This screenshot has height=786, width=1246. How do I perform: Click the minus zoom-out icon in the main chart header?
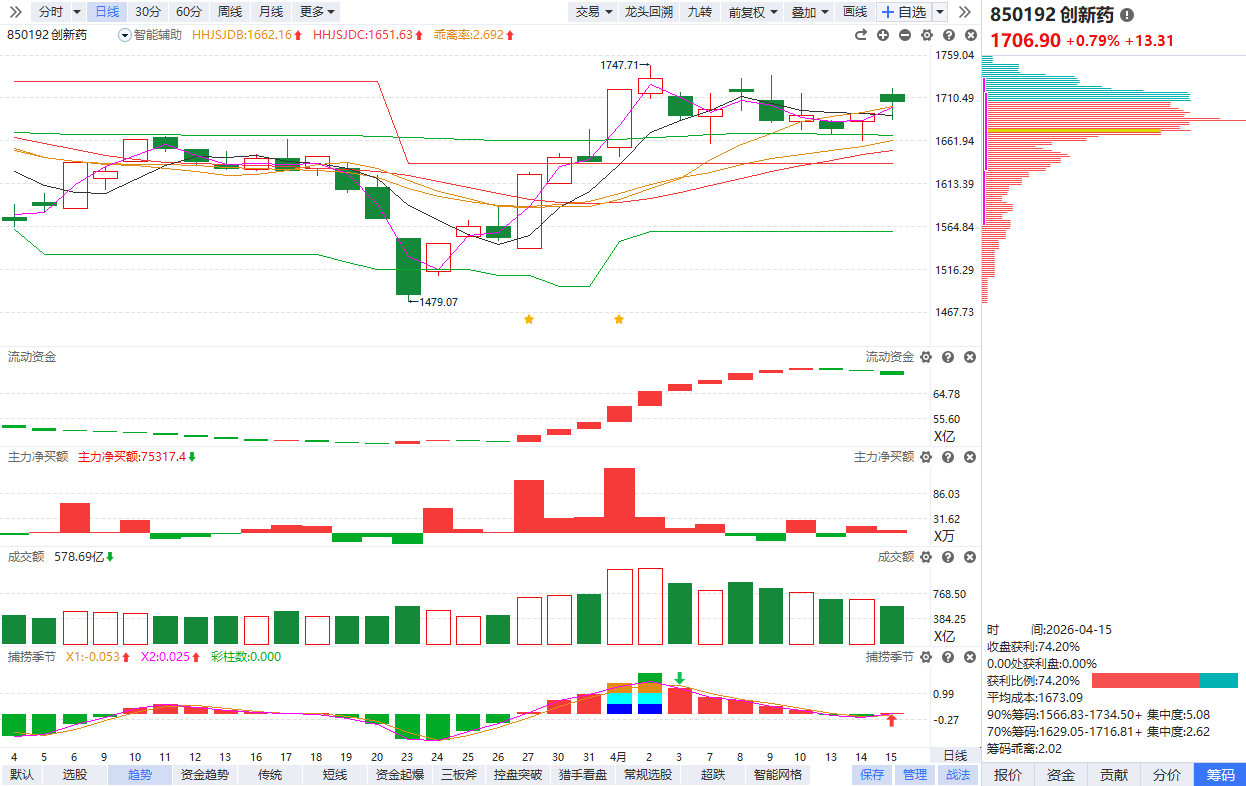click(x=905, y=35)
